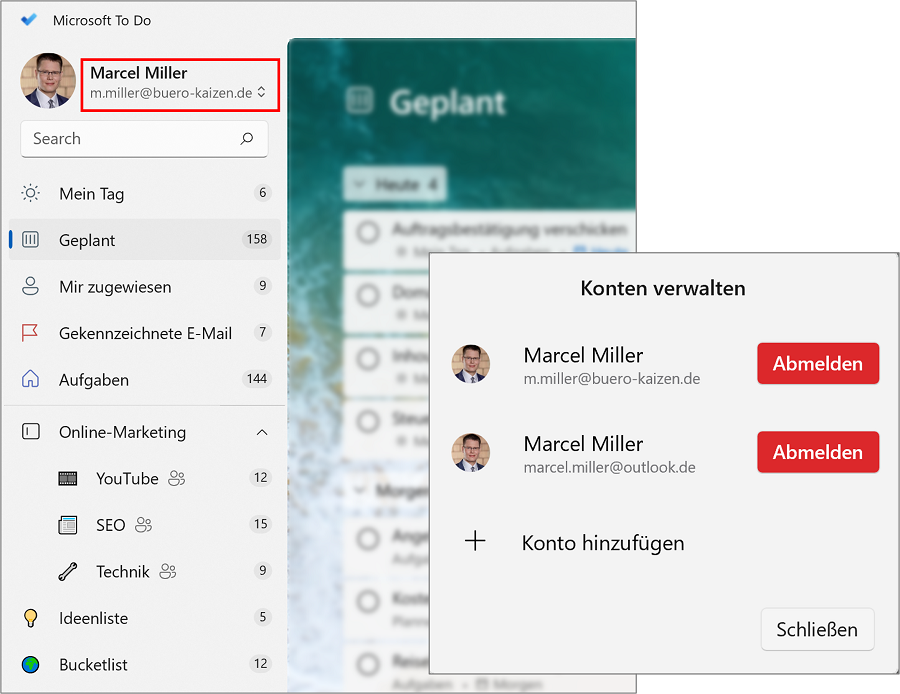This screenshot has height=694, width=900.
Task: Mark Auftragsbestätigung verschicken task complete
Action: coord(368,232)
